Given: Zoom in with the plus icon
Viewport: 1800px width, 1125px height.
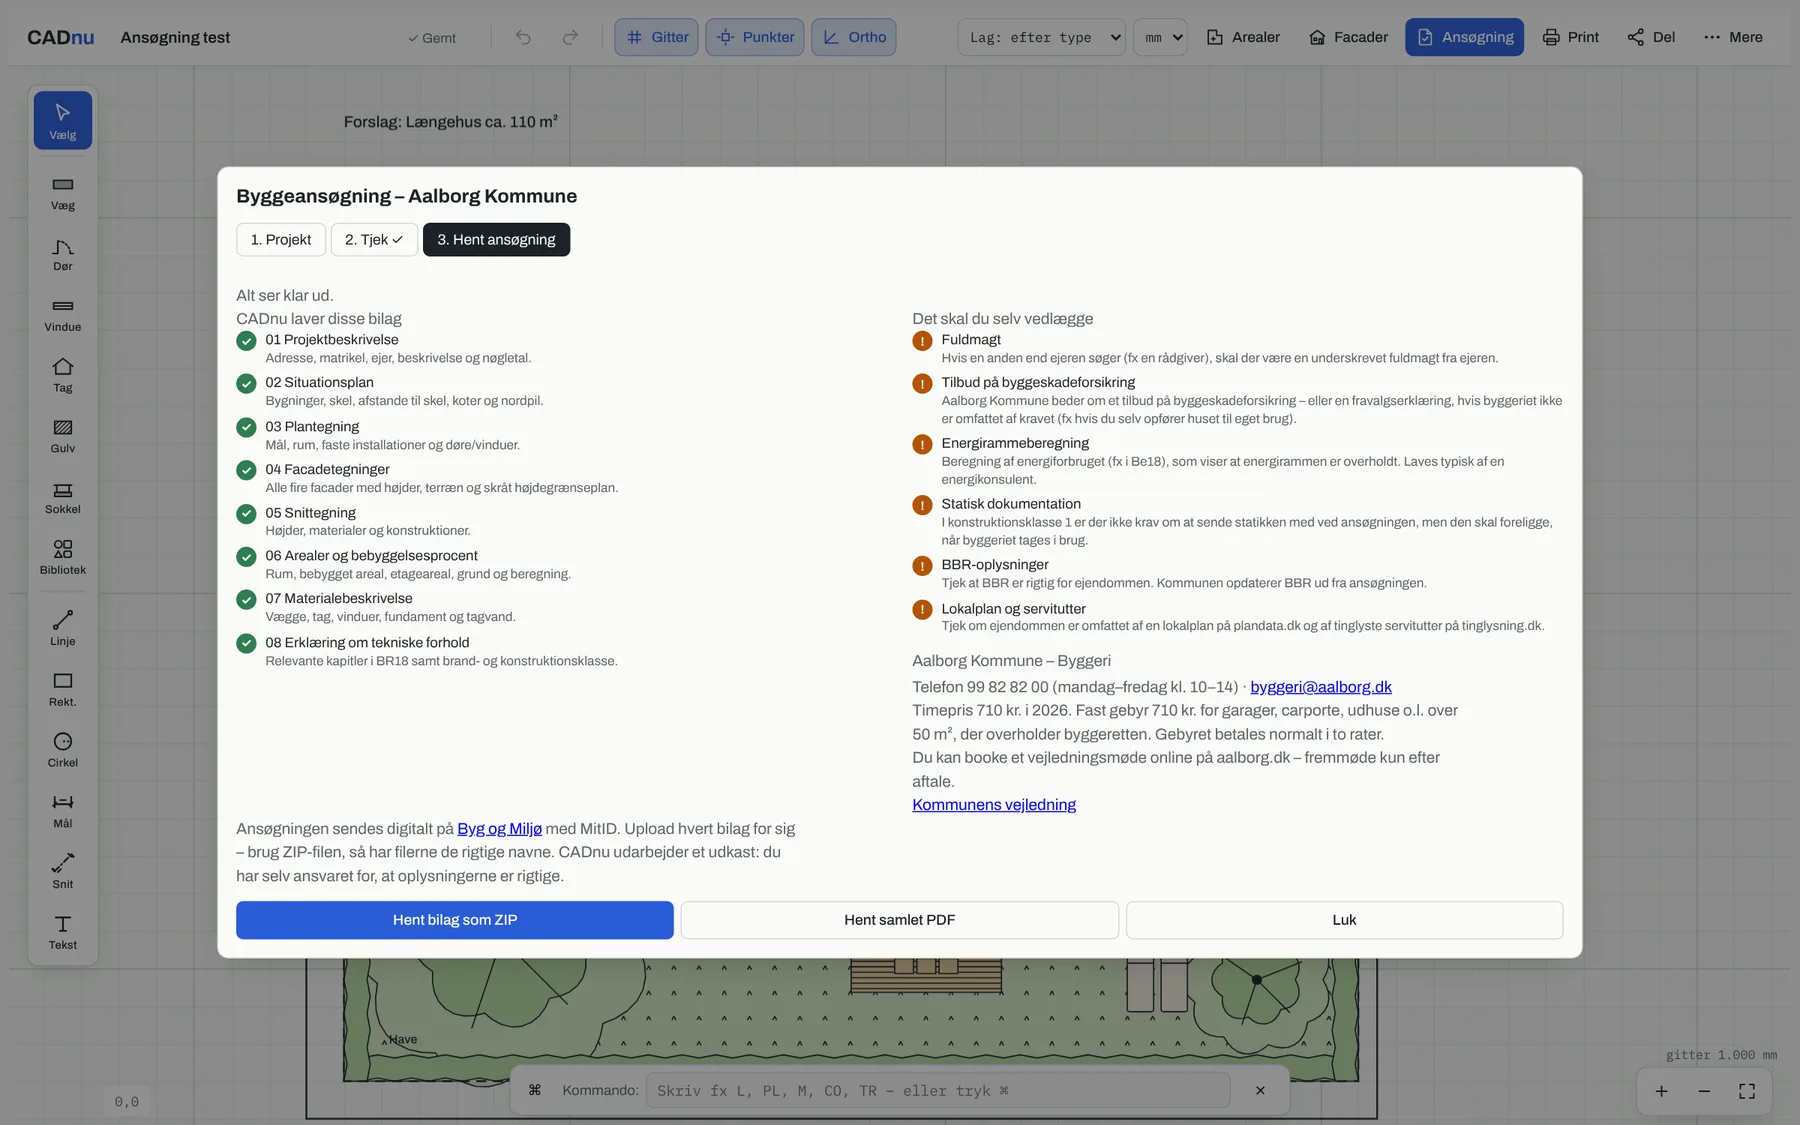Looking at the screenshot, I should [x=1661, y=1091].
